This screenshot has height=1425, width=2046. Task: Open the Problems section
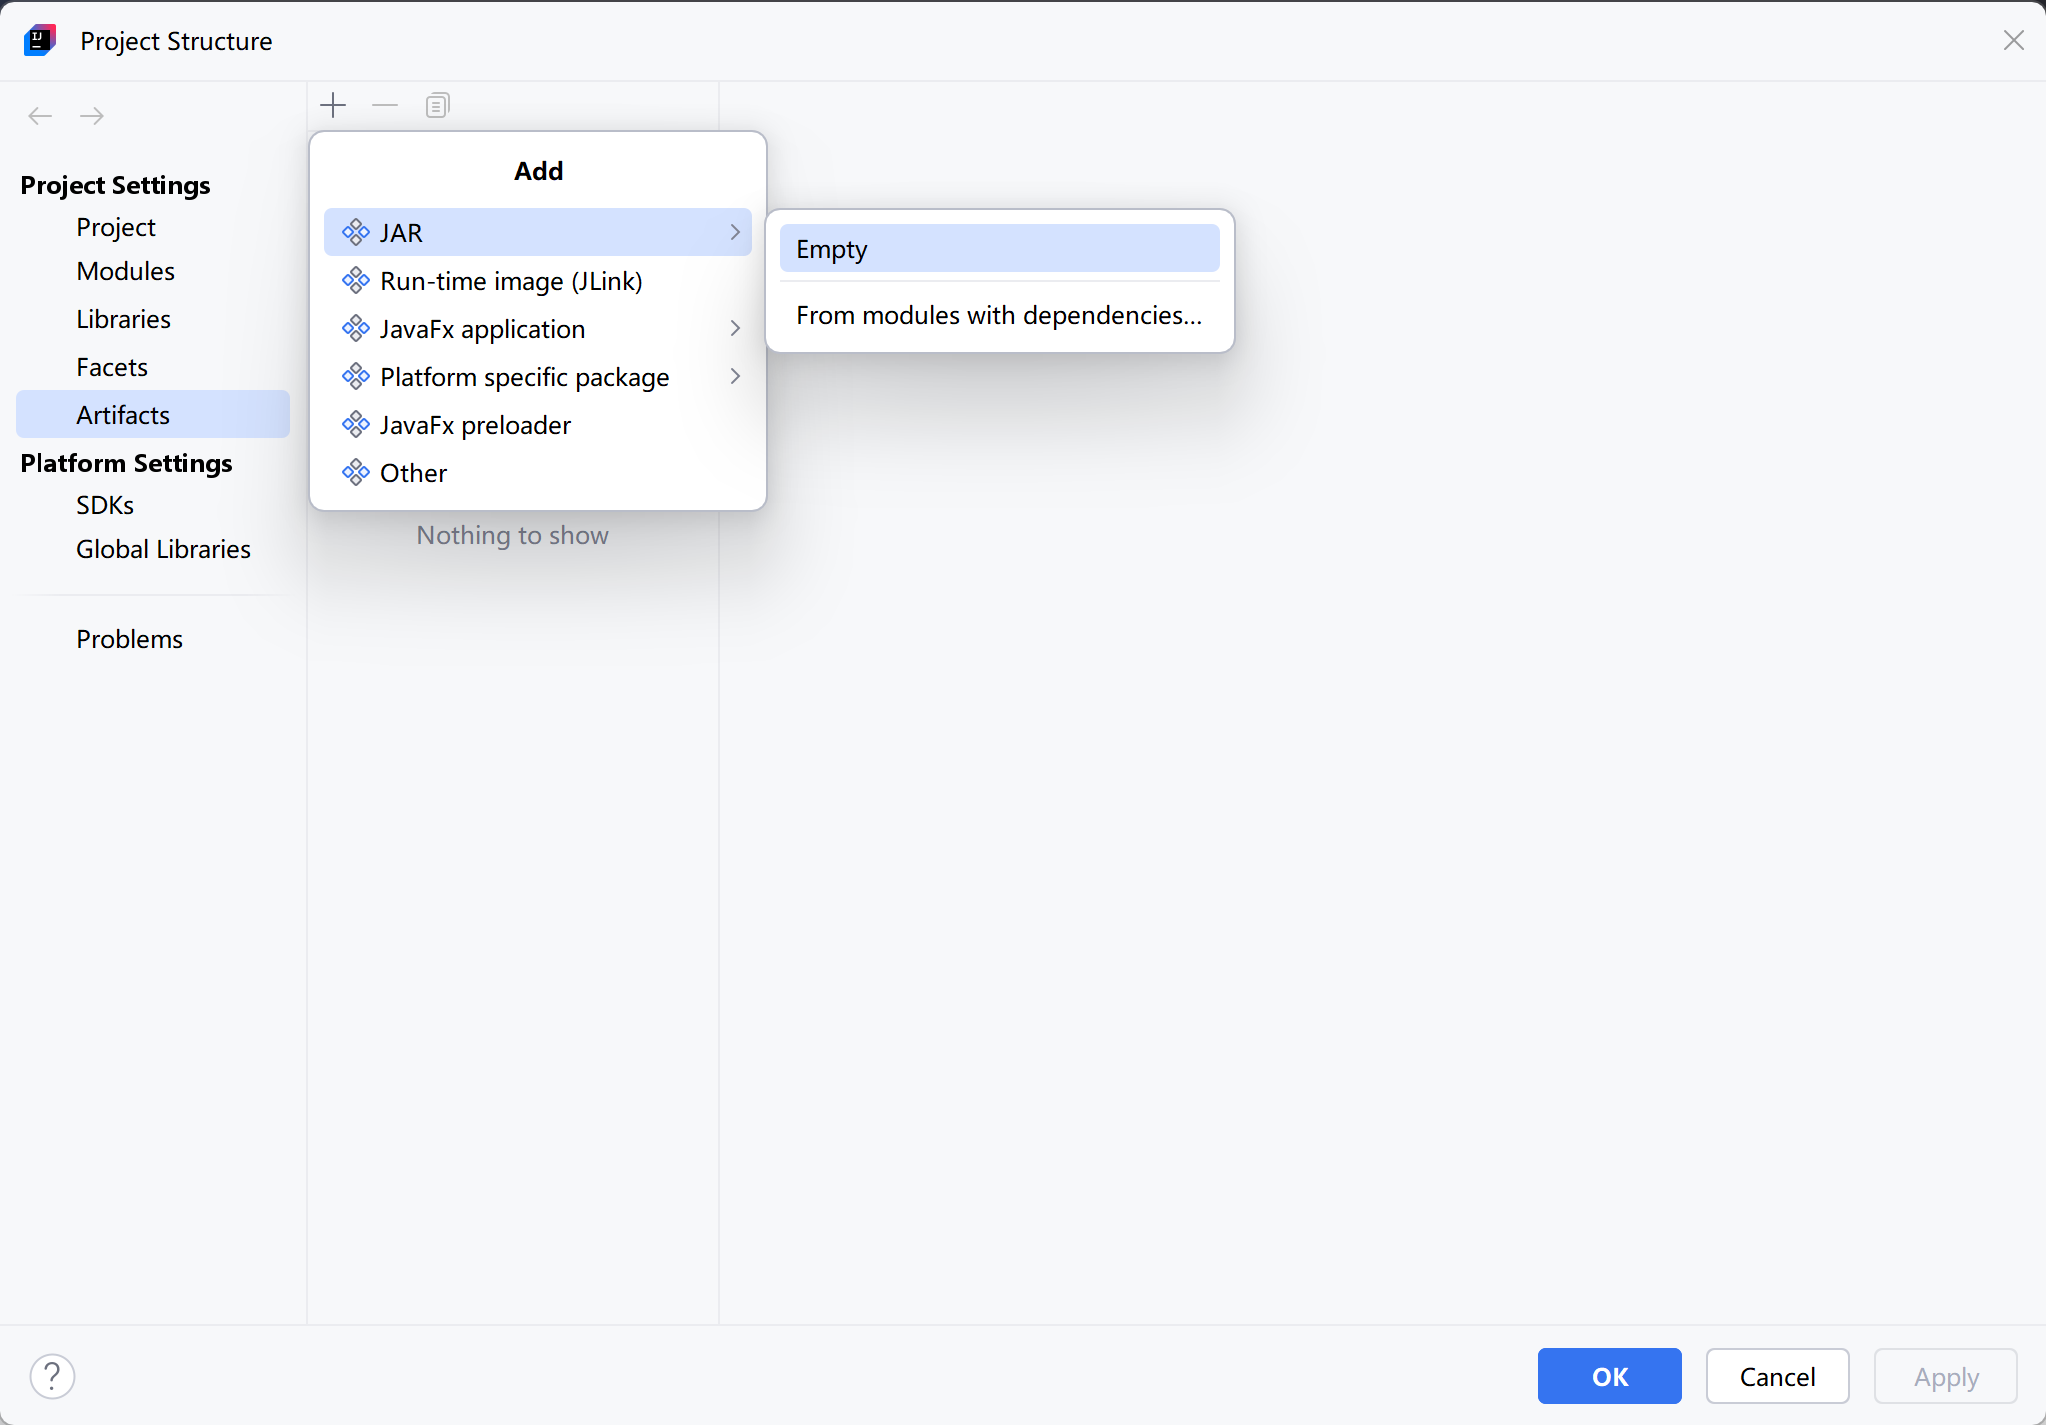(129, 639)
